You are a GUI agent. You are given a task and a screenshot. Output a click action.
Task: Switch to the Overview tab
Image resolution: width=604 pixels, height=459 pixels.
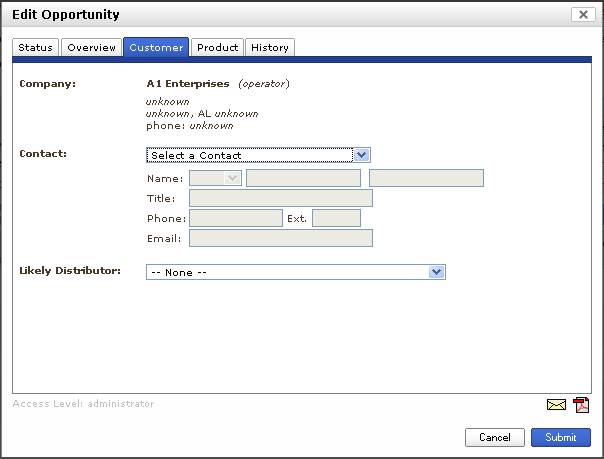(92, 47)
